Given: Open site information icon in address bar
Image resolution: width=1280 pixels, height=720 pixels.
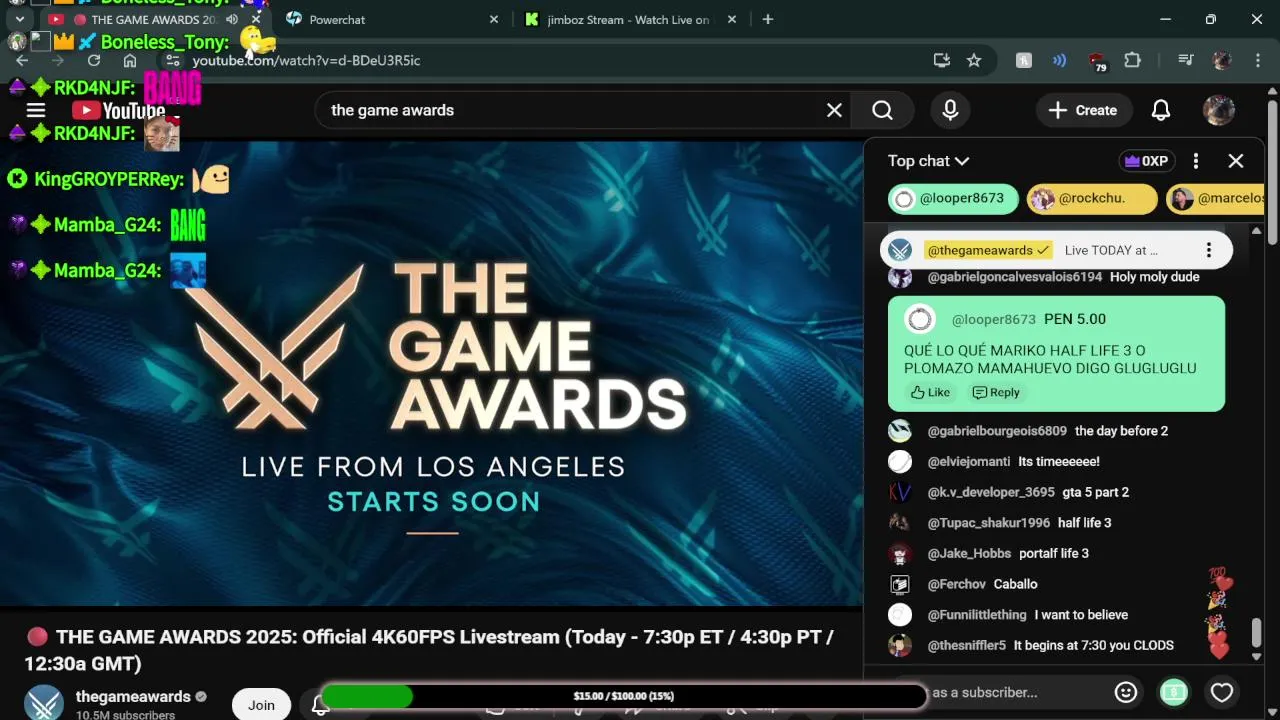Looking at the screenshot, I should pyautogui.click(x=173, y=60).
